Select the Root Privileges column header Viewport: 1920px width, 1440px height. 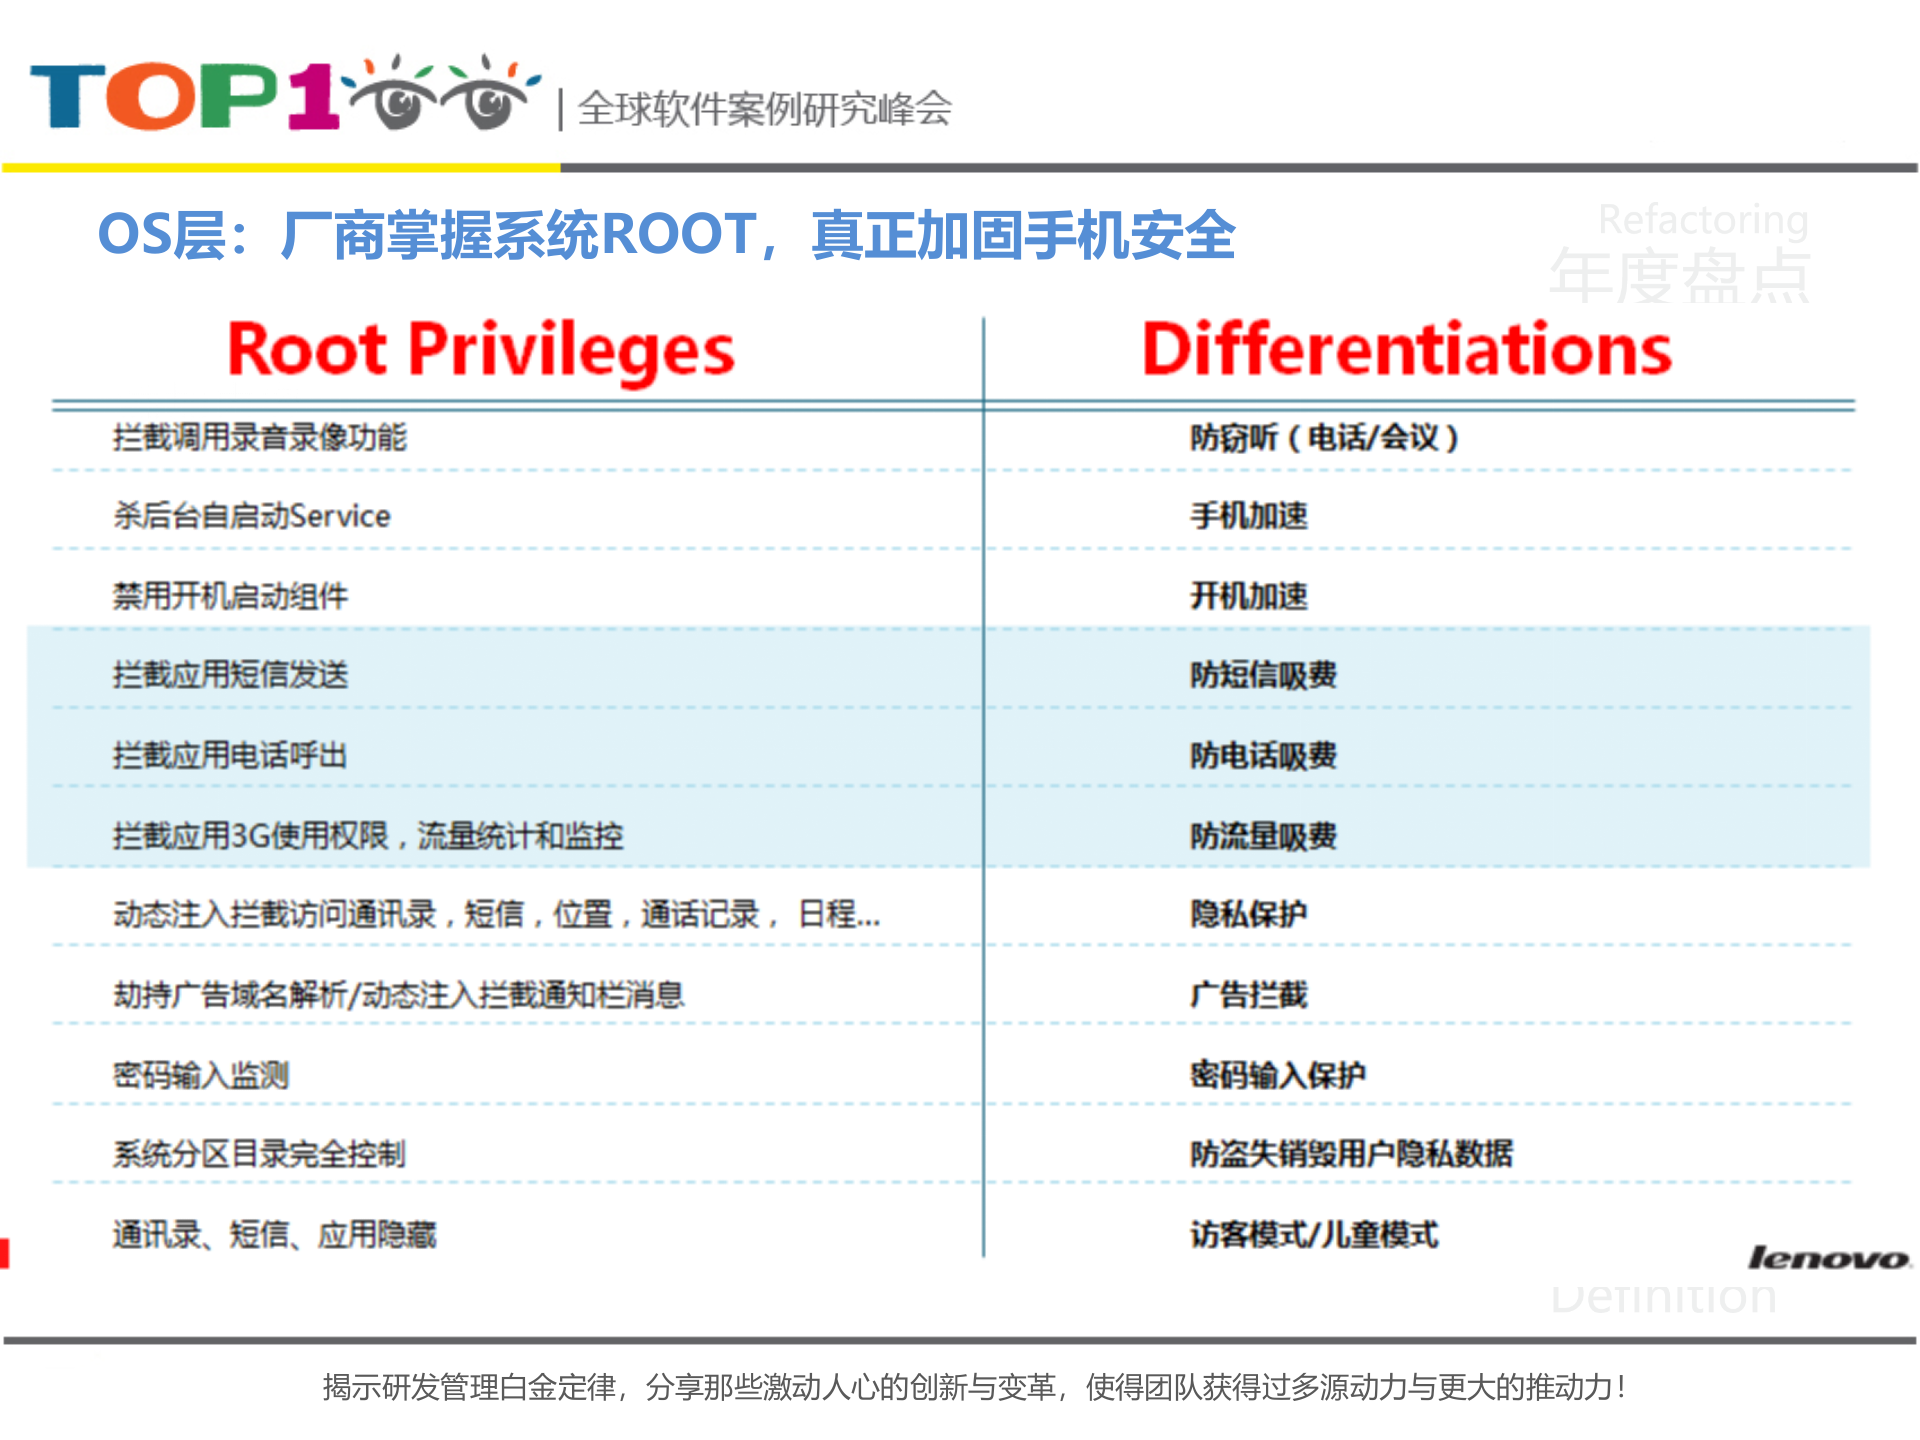pyautogui.click(x=480, y=348)
